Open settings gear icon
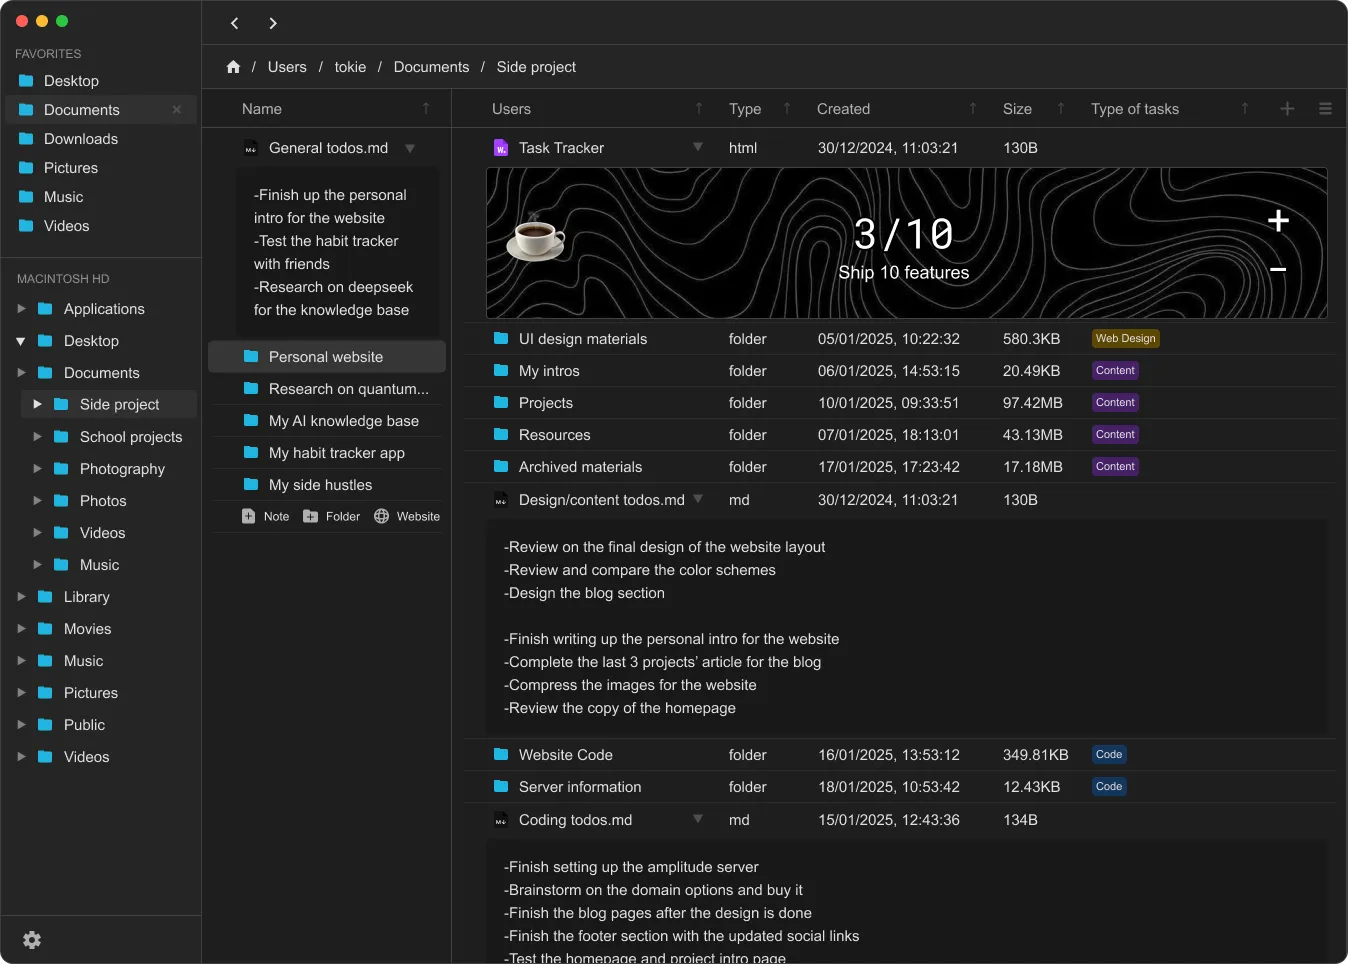 pos(32,940)
